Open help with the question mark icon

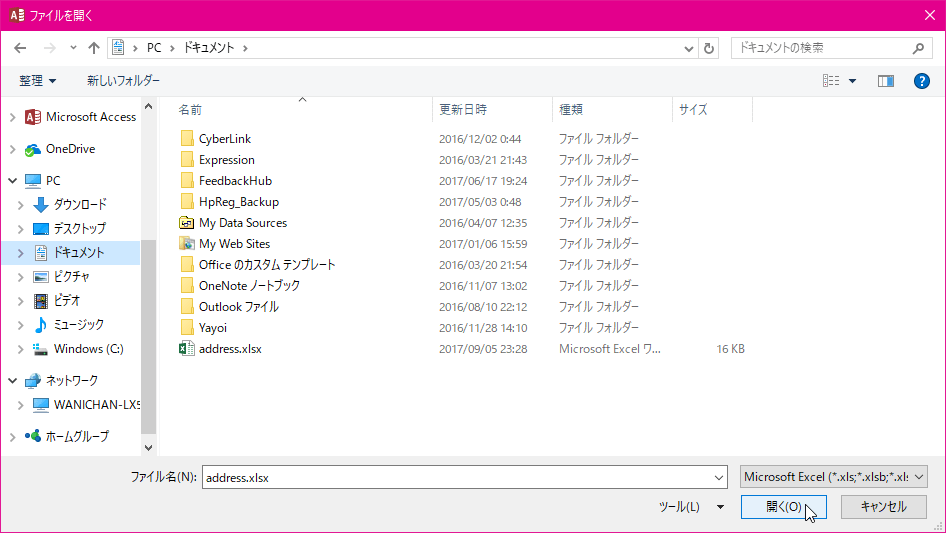click(x=921, y=81)
